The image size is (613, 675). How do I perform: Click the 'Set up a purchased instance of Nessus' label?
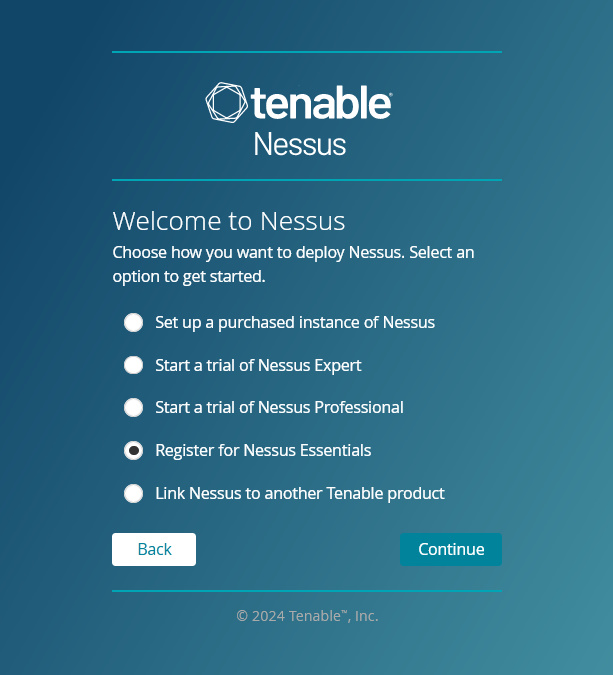point(295,323)
